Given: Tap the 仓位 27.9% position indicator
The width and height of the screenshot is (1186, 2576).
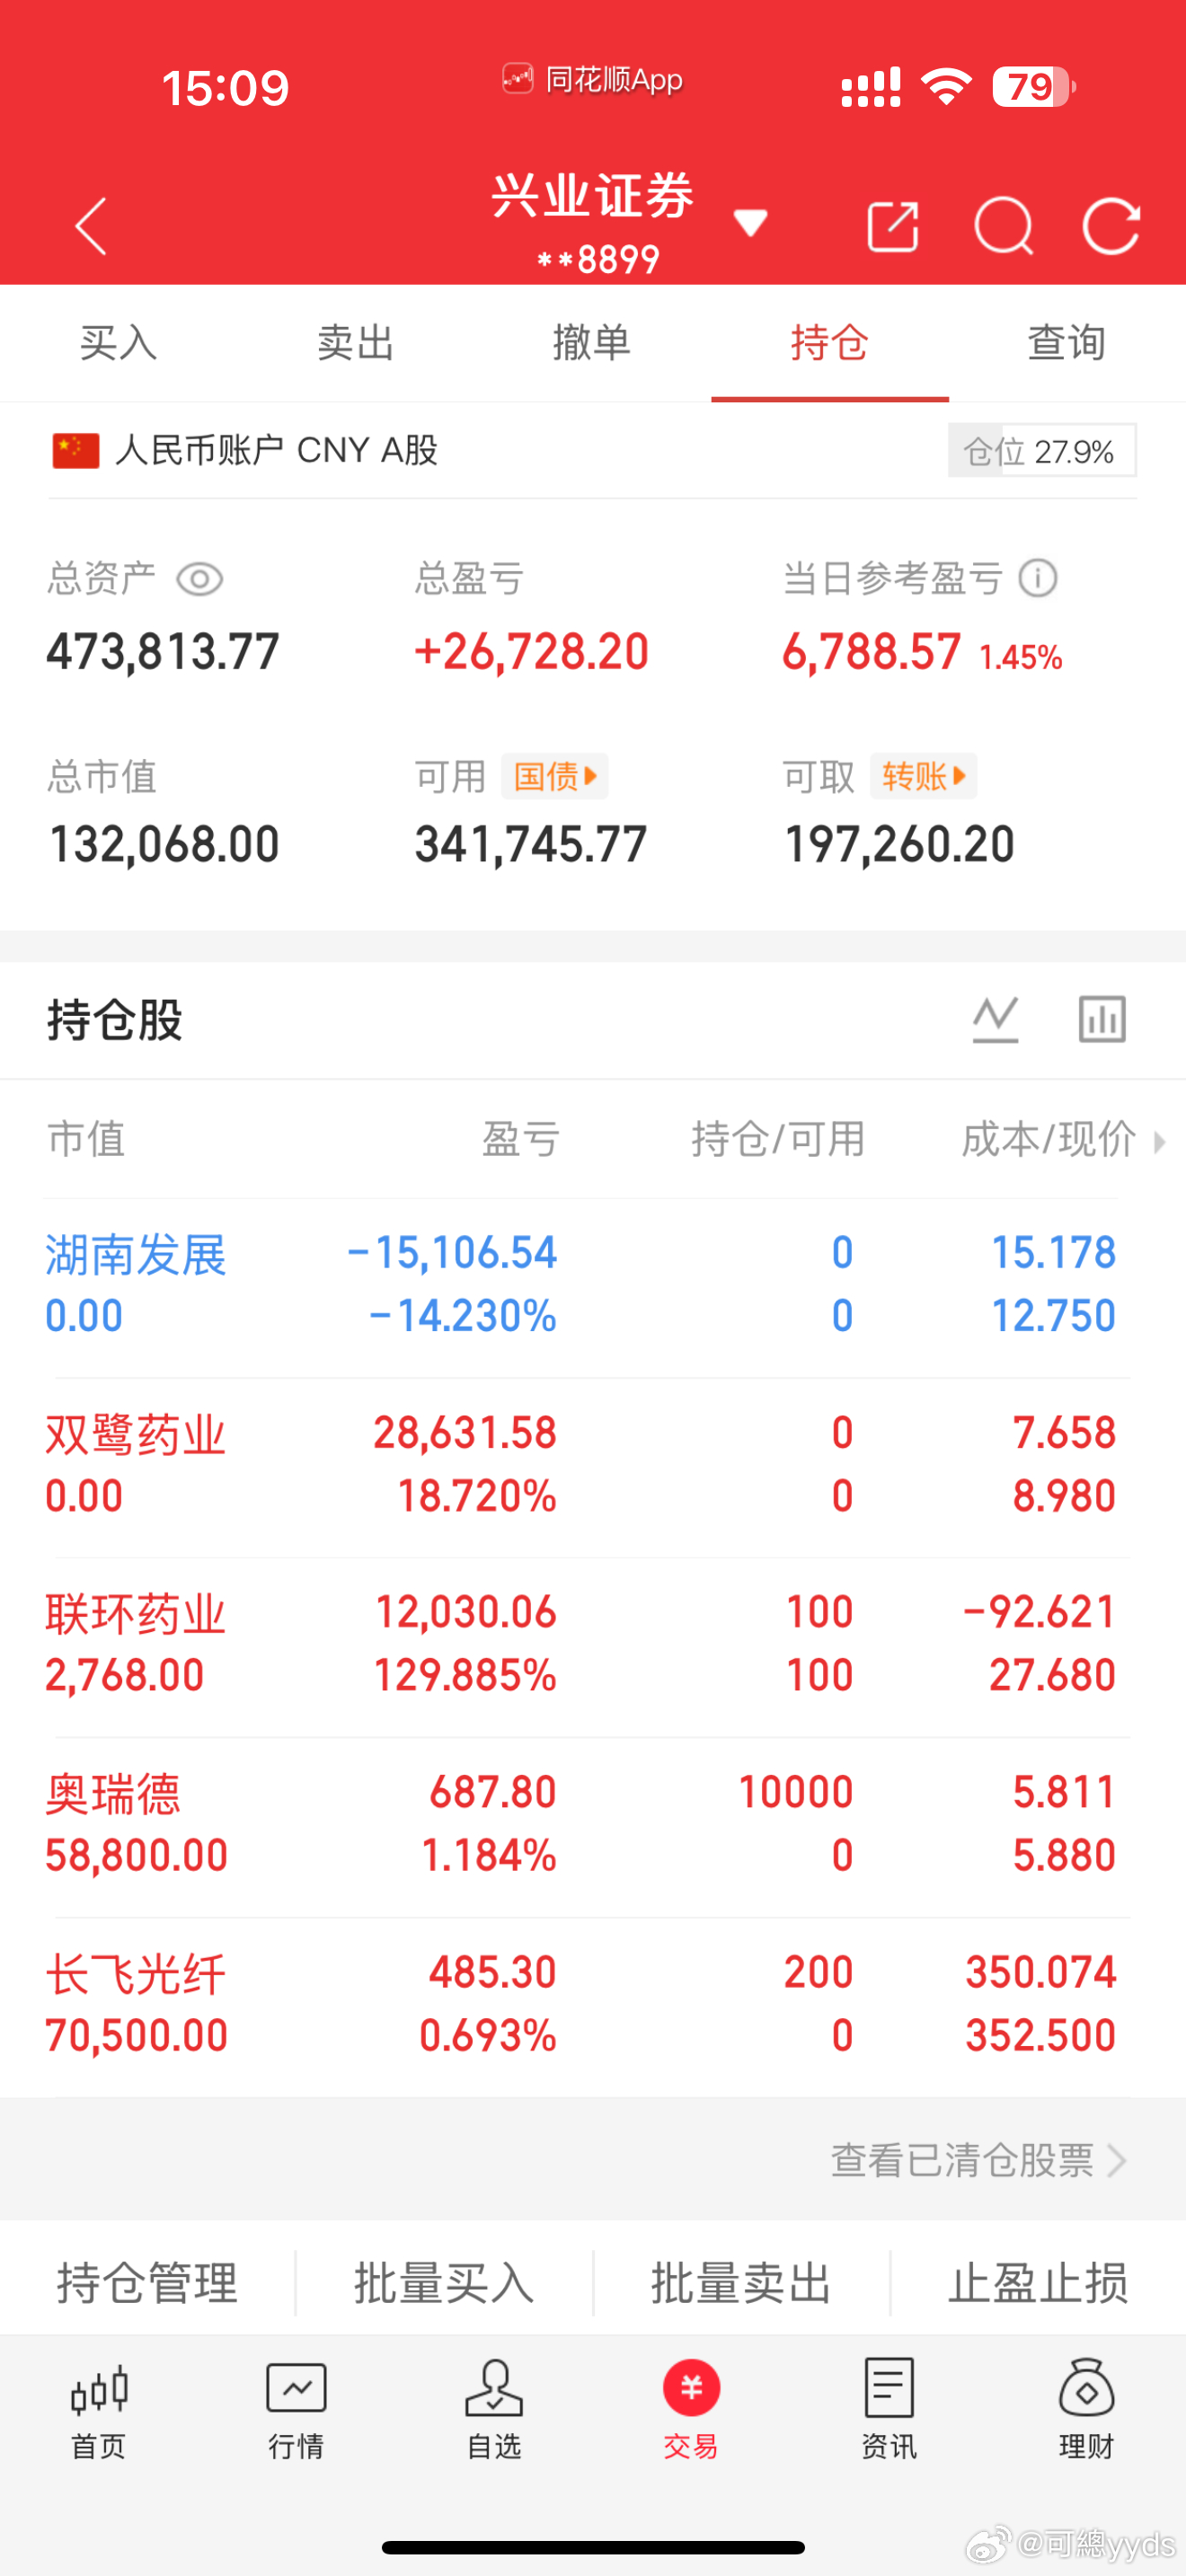Looking at the screenshot, I should click(1042, 451).
